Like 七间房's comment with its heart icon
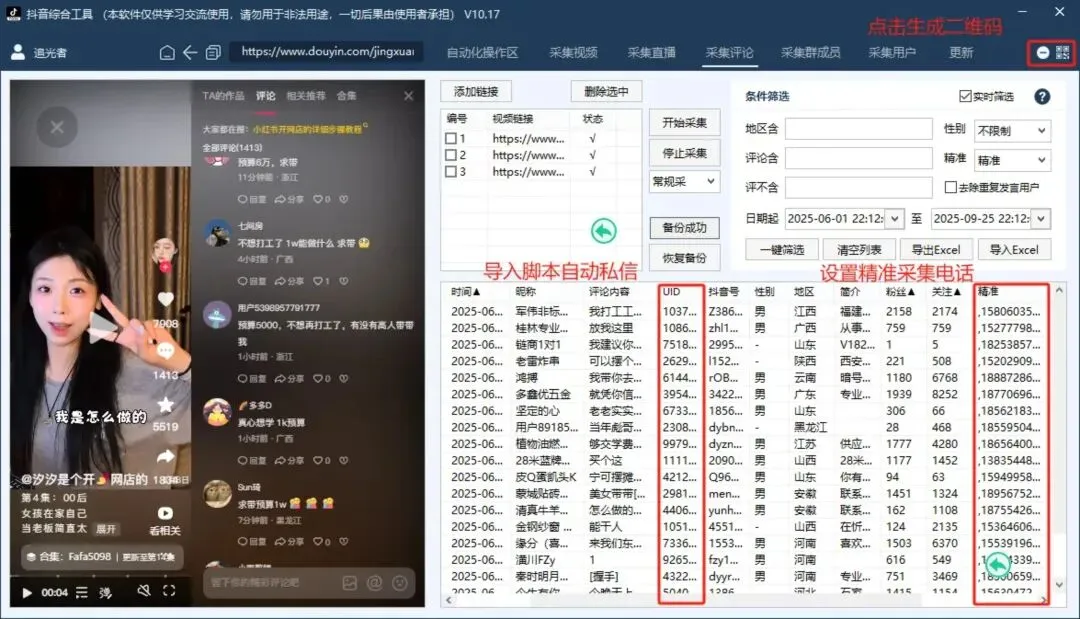 click(318, 281)
